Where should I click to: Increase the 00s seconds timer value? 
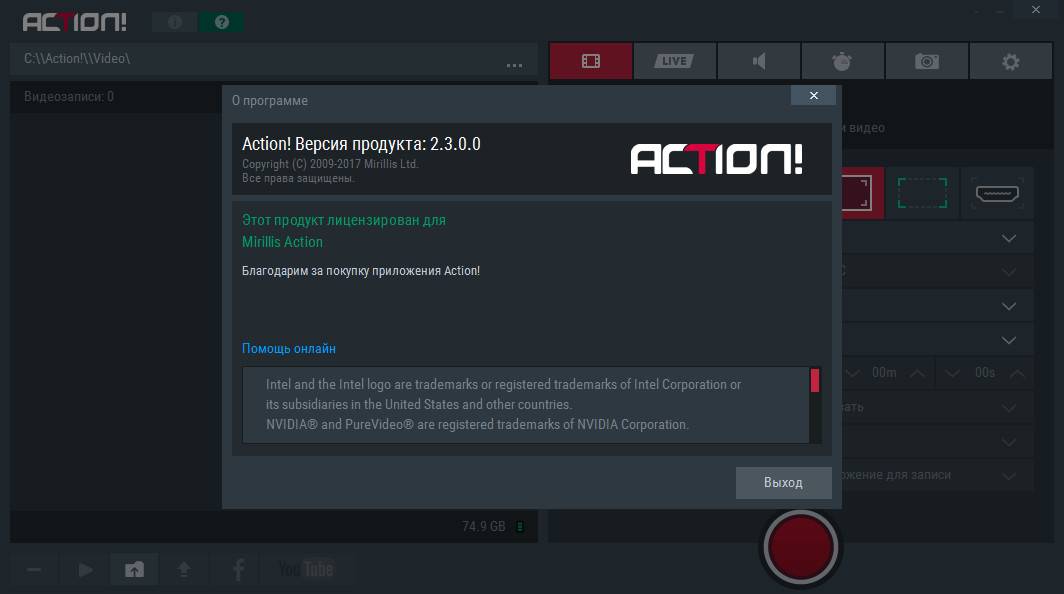tap(1017, 373)
